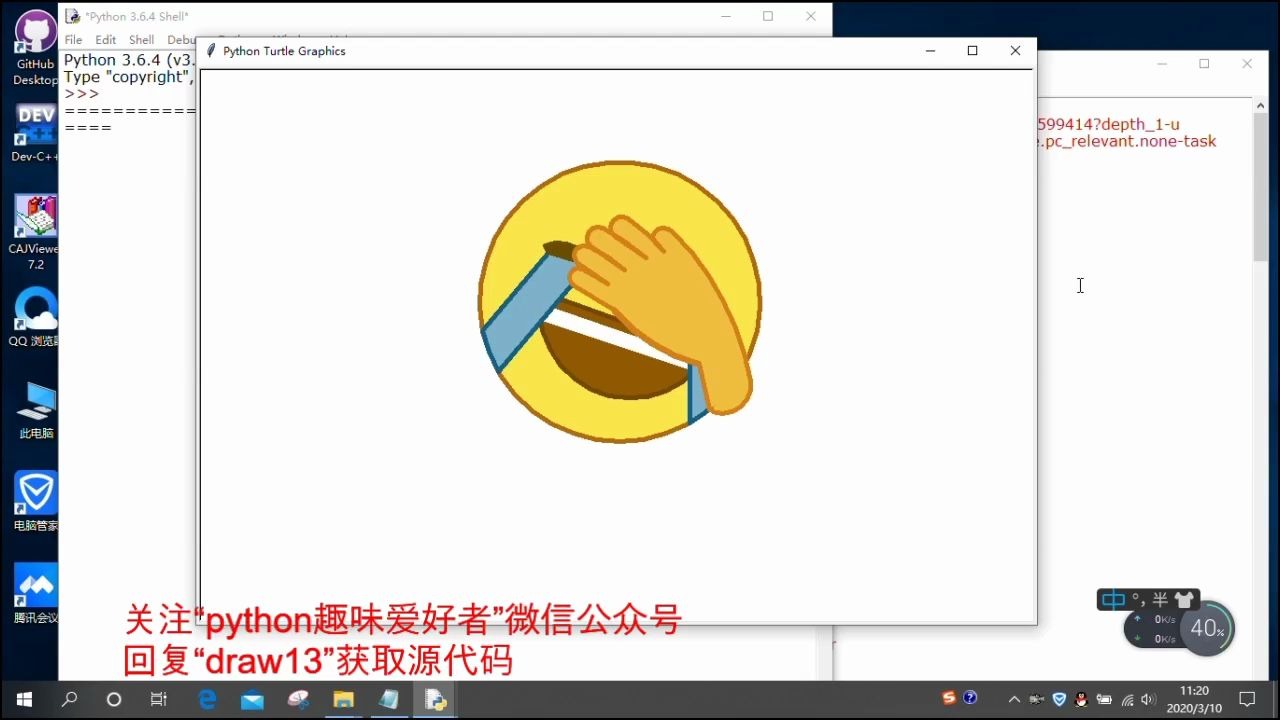The height and width of the screenshot is (720, 1280).
Task: Show hidden tray icons chevron
Action: click(1014, 700)
